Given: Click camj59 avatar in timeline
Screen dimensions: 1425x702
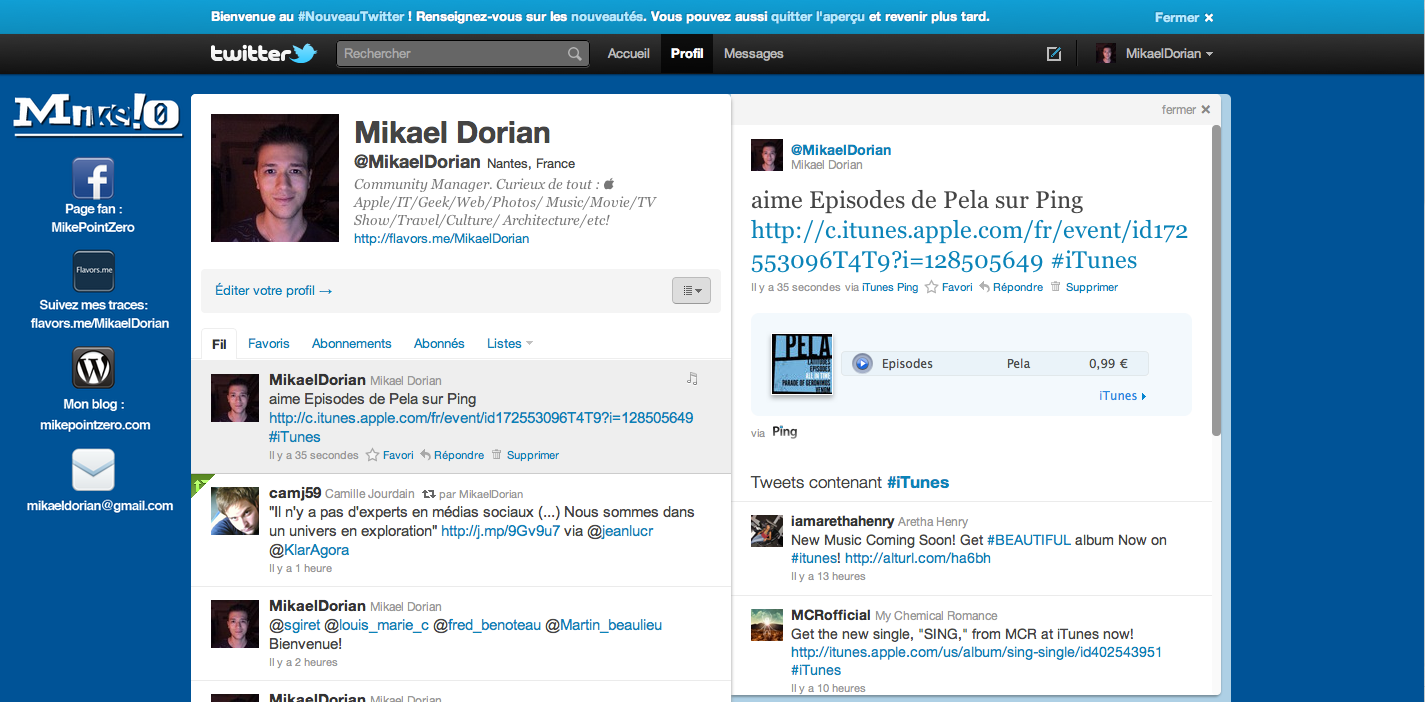Looking at the screenshot, I should (x=236, y=510).
